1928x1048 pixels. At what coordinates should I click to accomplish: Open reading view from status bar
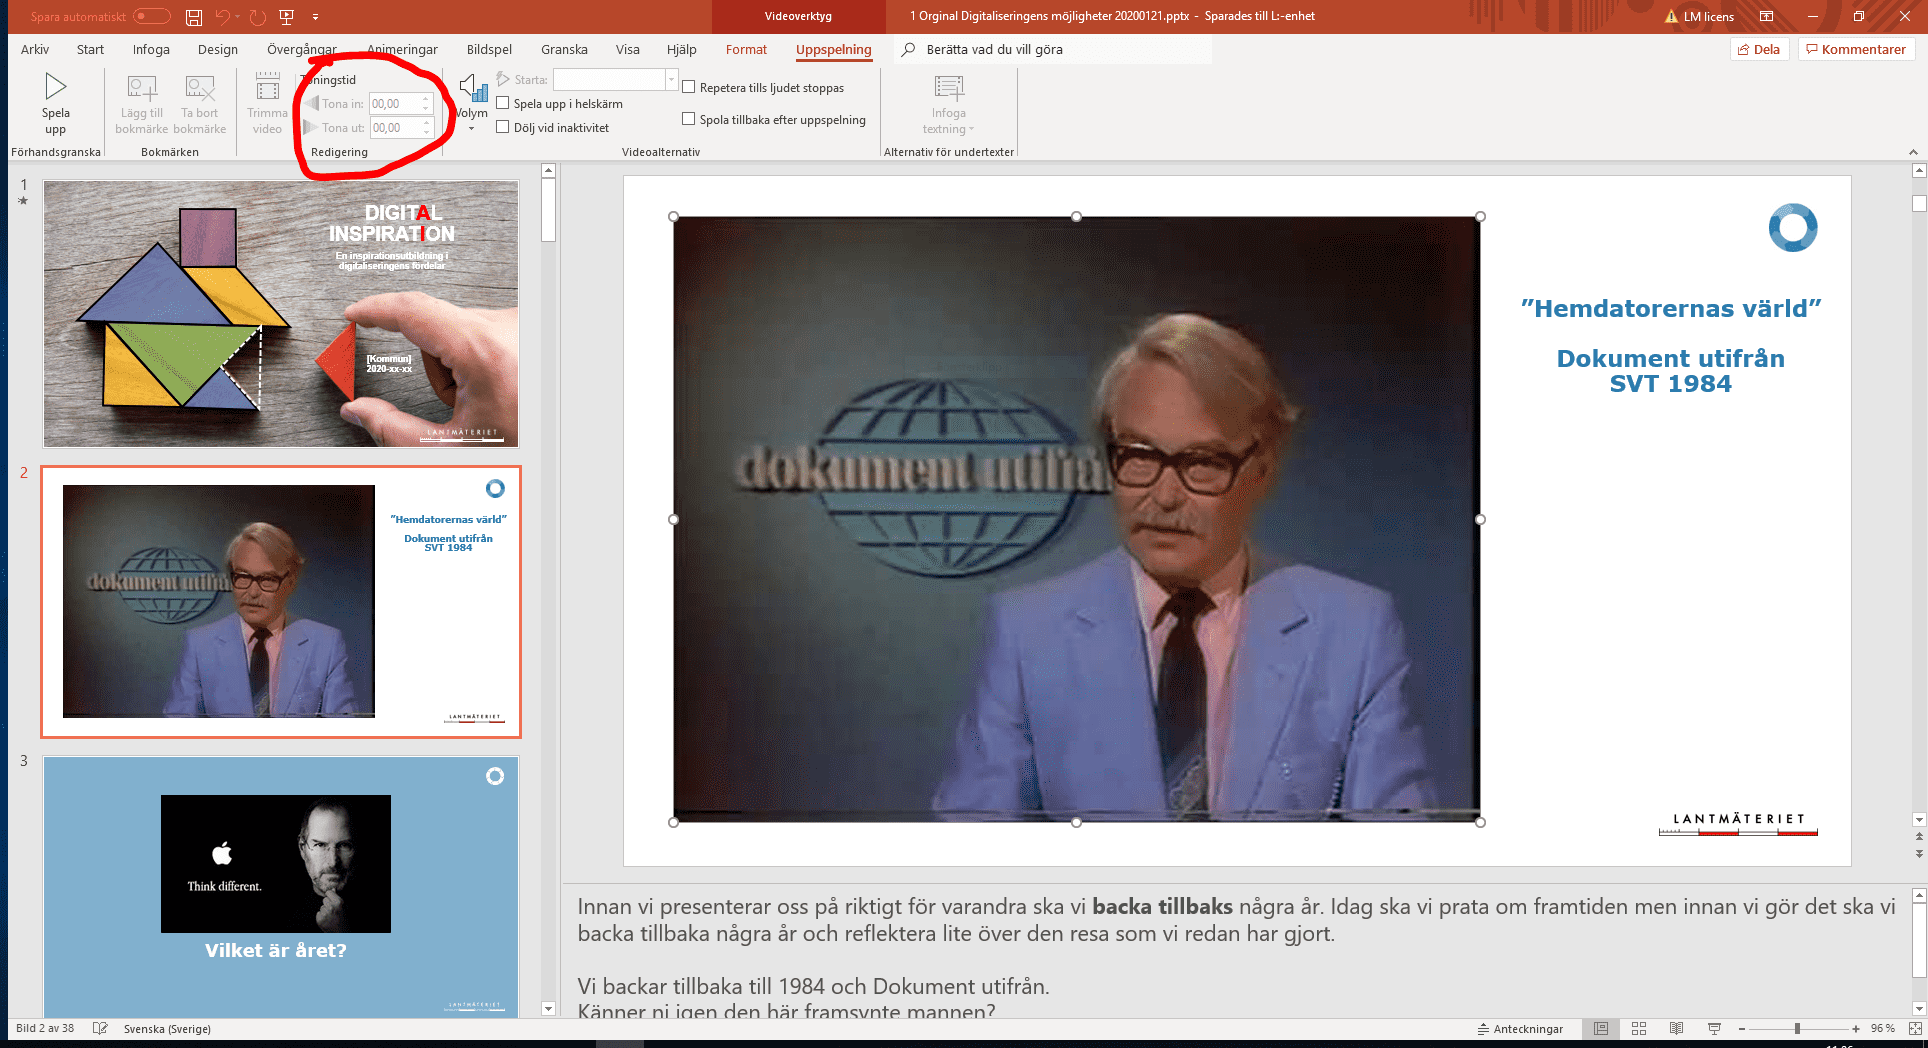(1677, 1029)
